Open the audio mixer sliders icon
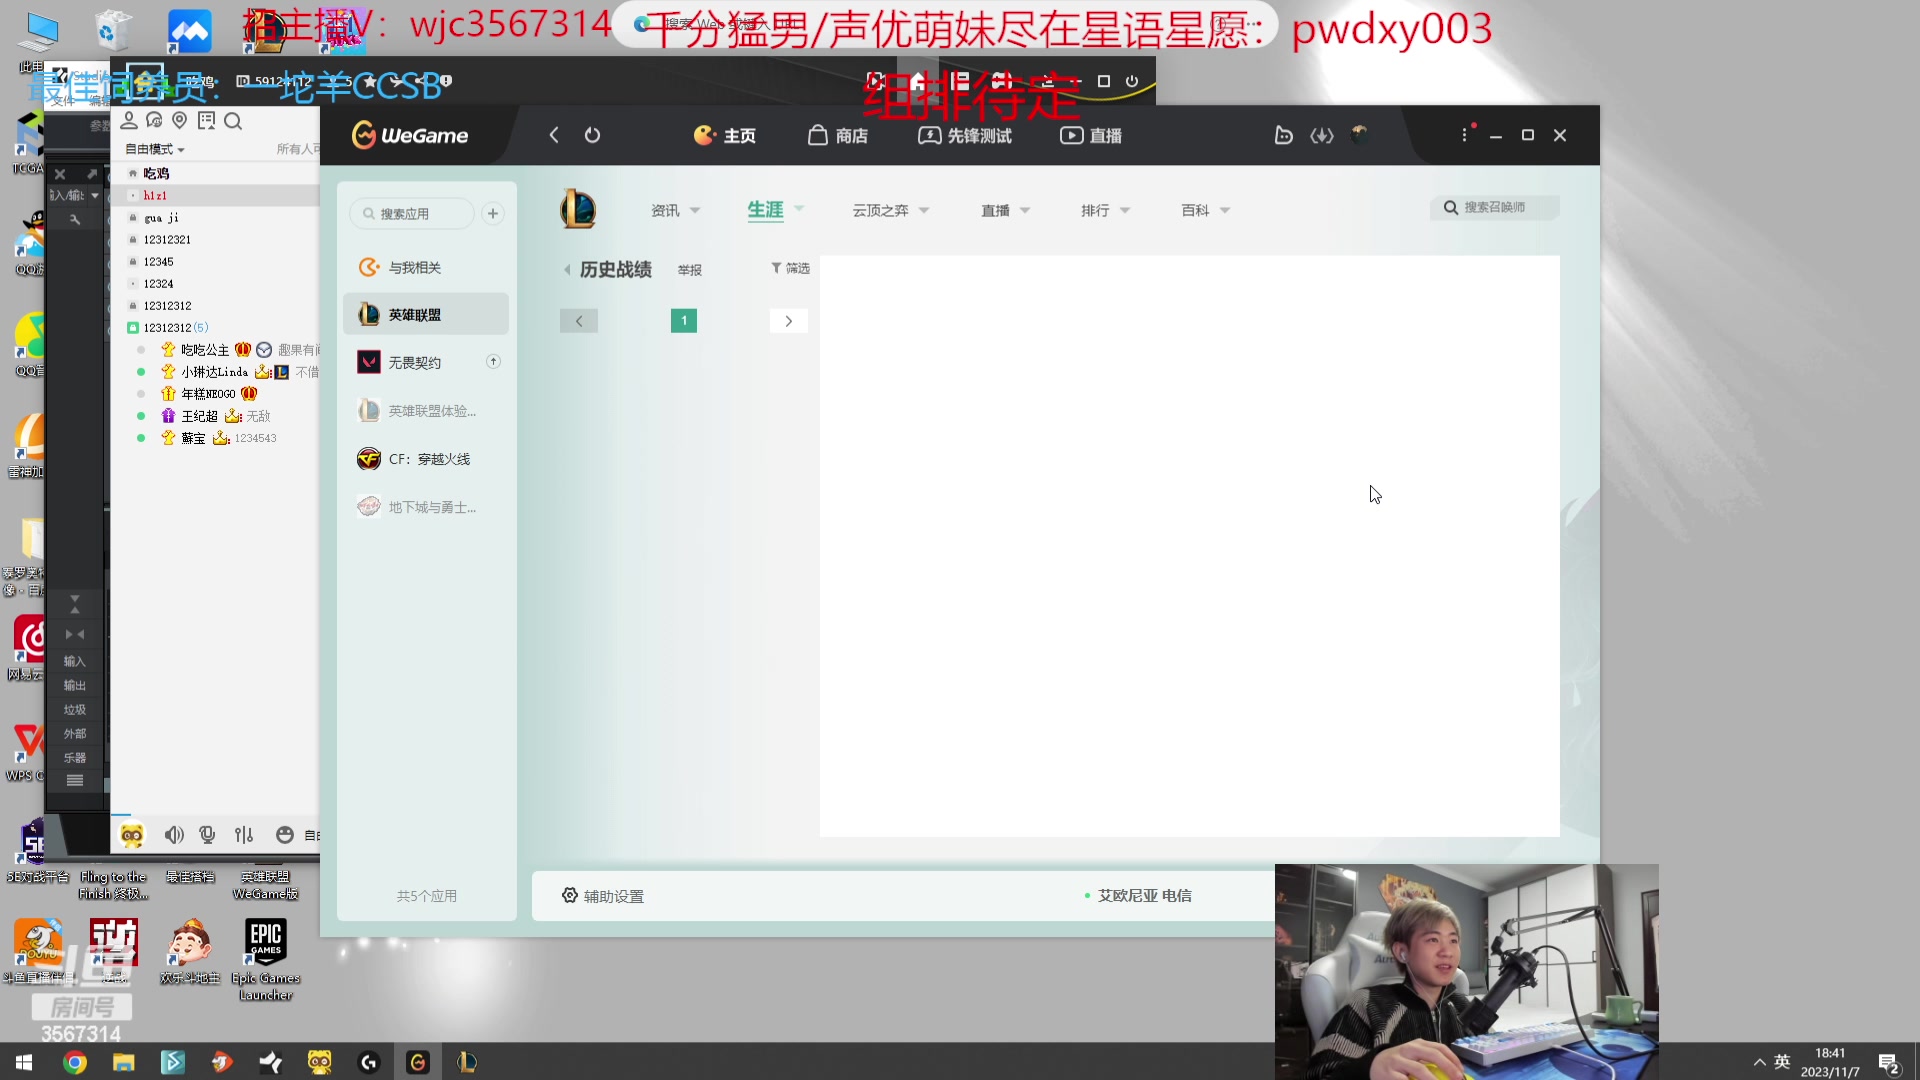The height and width of the screenshot is (1080, 1920). [x=244, y=835]
